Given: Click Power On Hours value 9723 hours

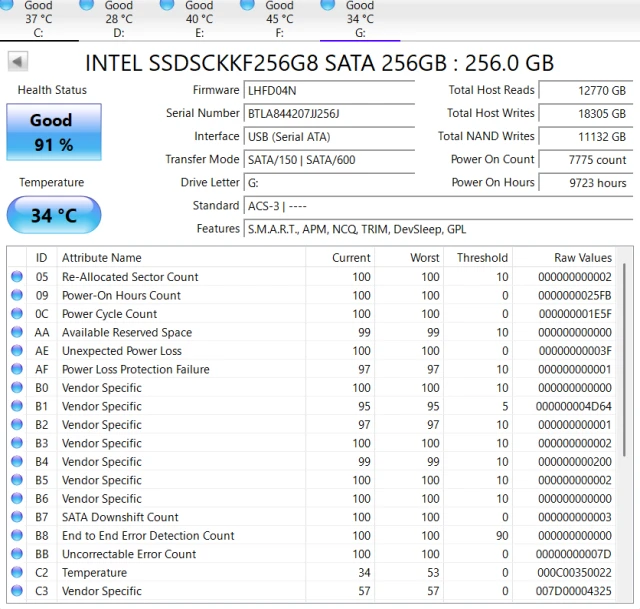Looking at the screenshot, I should point(586,182).
